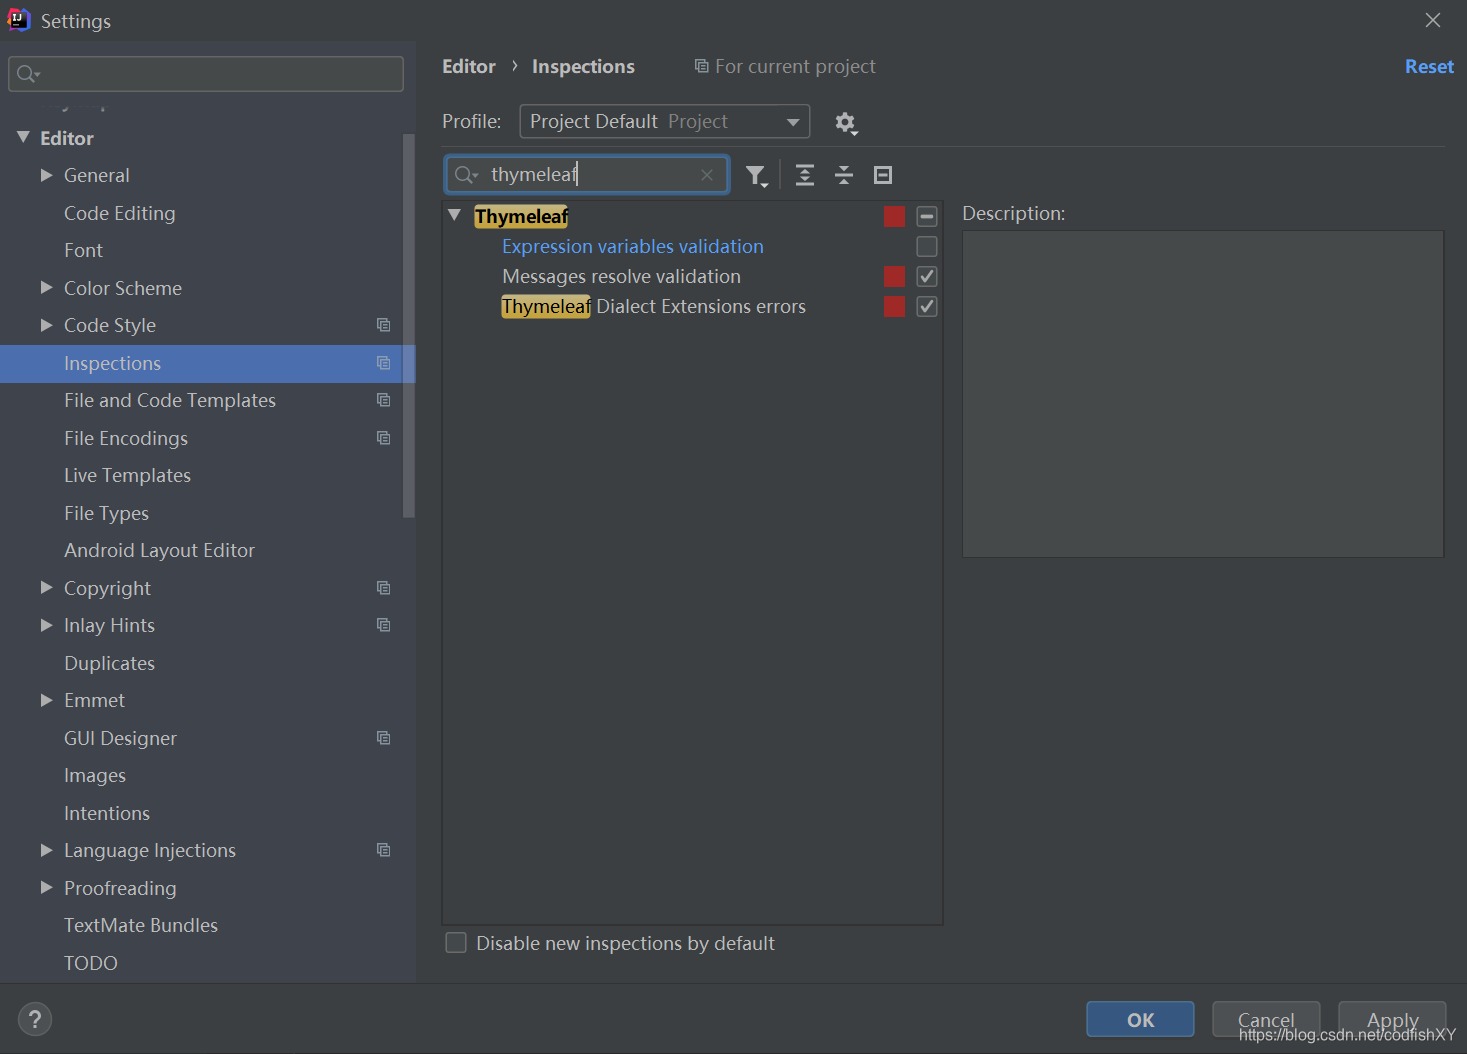The width and height of the screenshot is (1467, 1054).
Task: Expand the Copyright node
Action: (46, 587)
